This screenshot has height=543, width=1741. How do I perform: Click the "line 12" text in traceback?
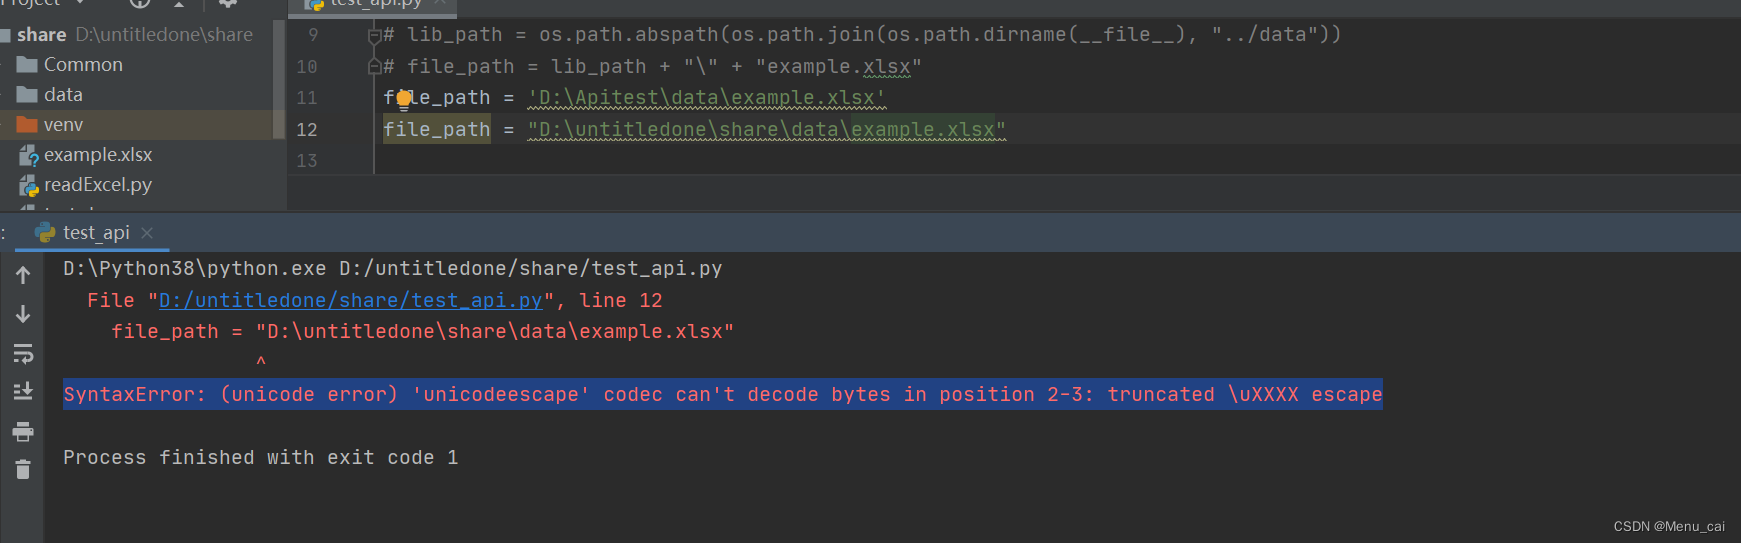[621, 300]
